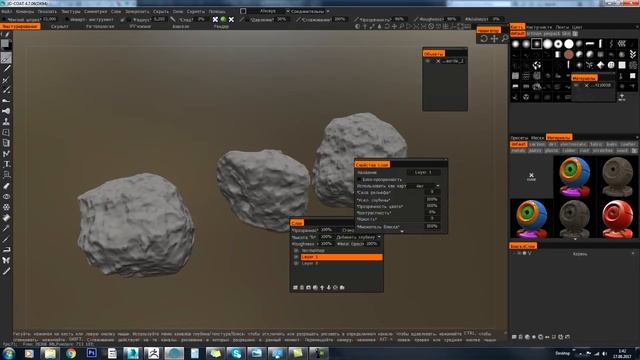This screenshot has width=640, height=360.
Task: Choose the first soft round brush alpha
Action: coord(516,44)
